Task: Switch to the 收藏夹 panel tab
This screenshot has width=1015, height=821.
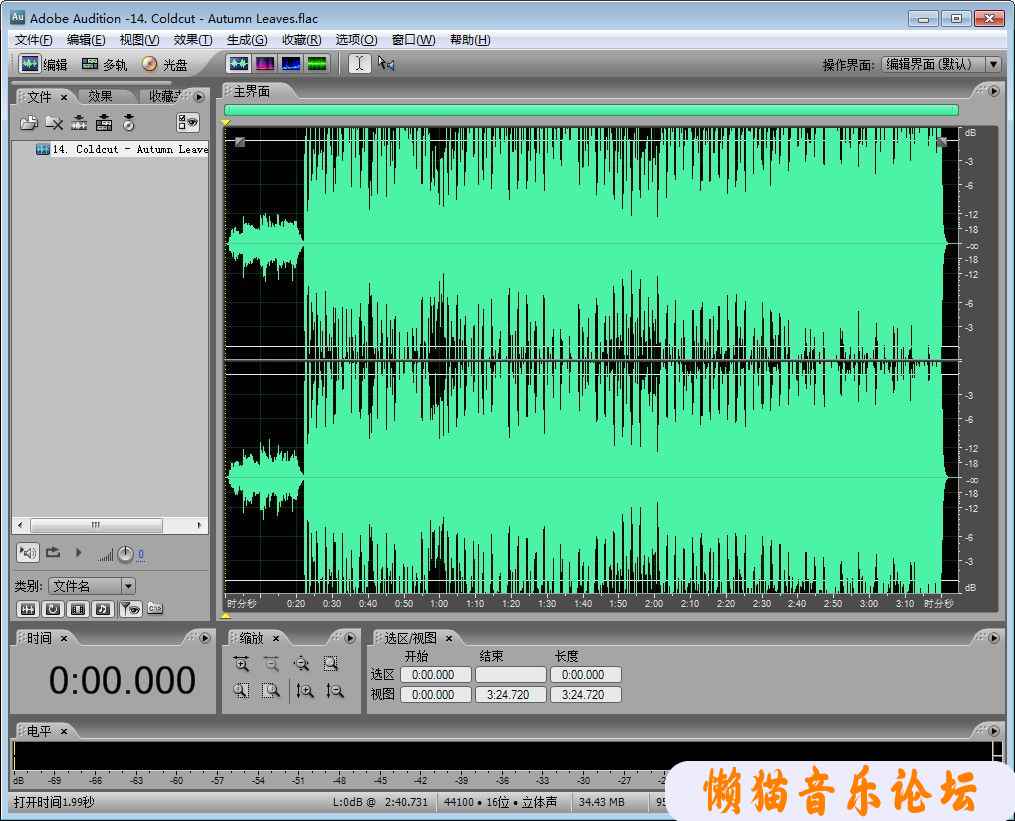Action: (164, 96)
